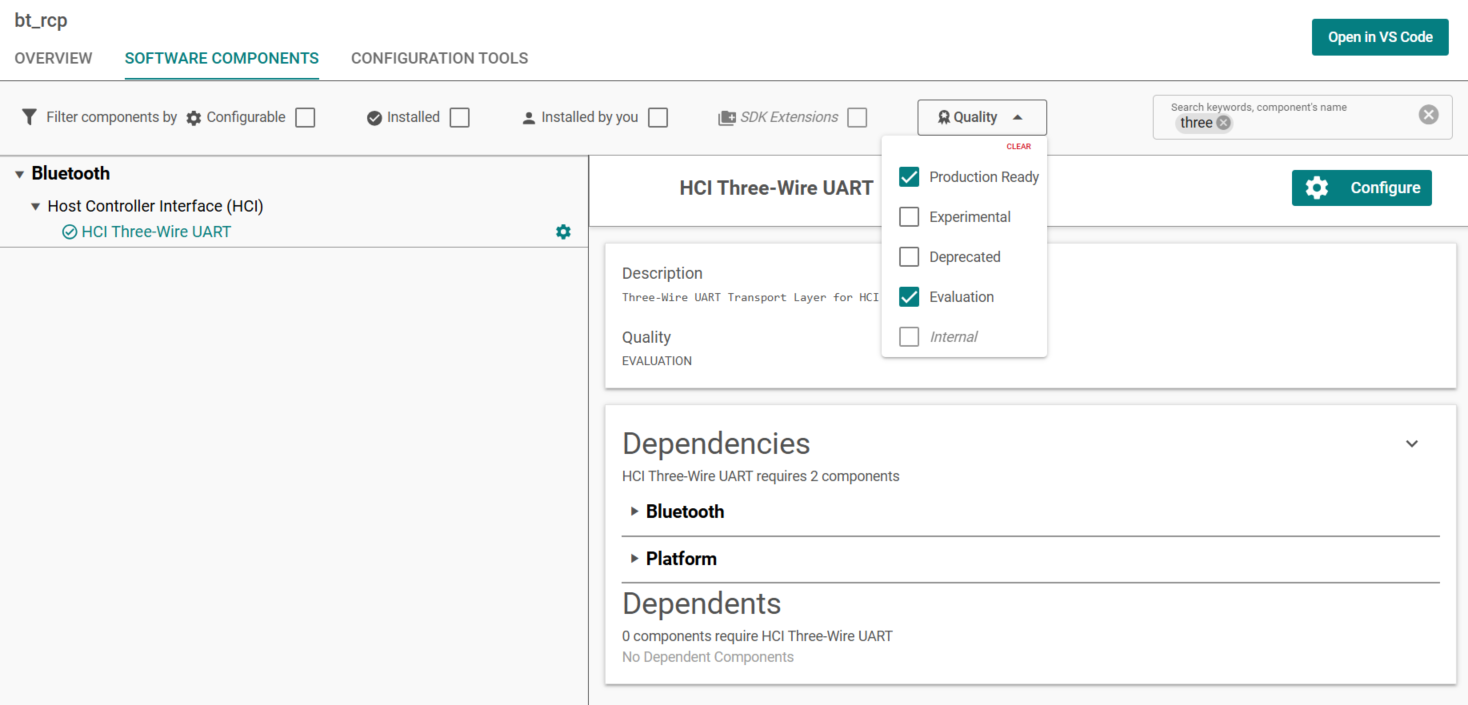Viewport: 1468px width, 705px height.
Task: Enable the Configurable filter checkbox
Action: 305,118
